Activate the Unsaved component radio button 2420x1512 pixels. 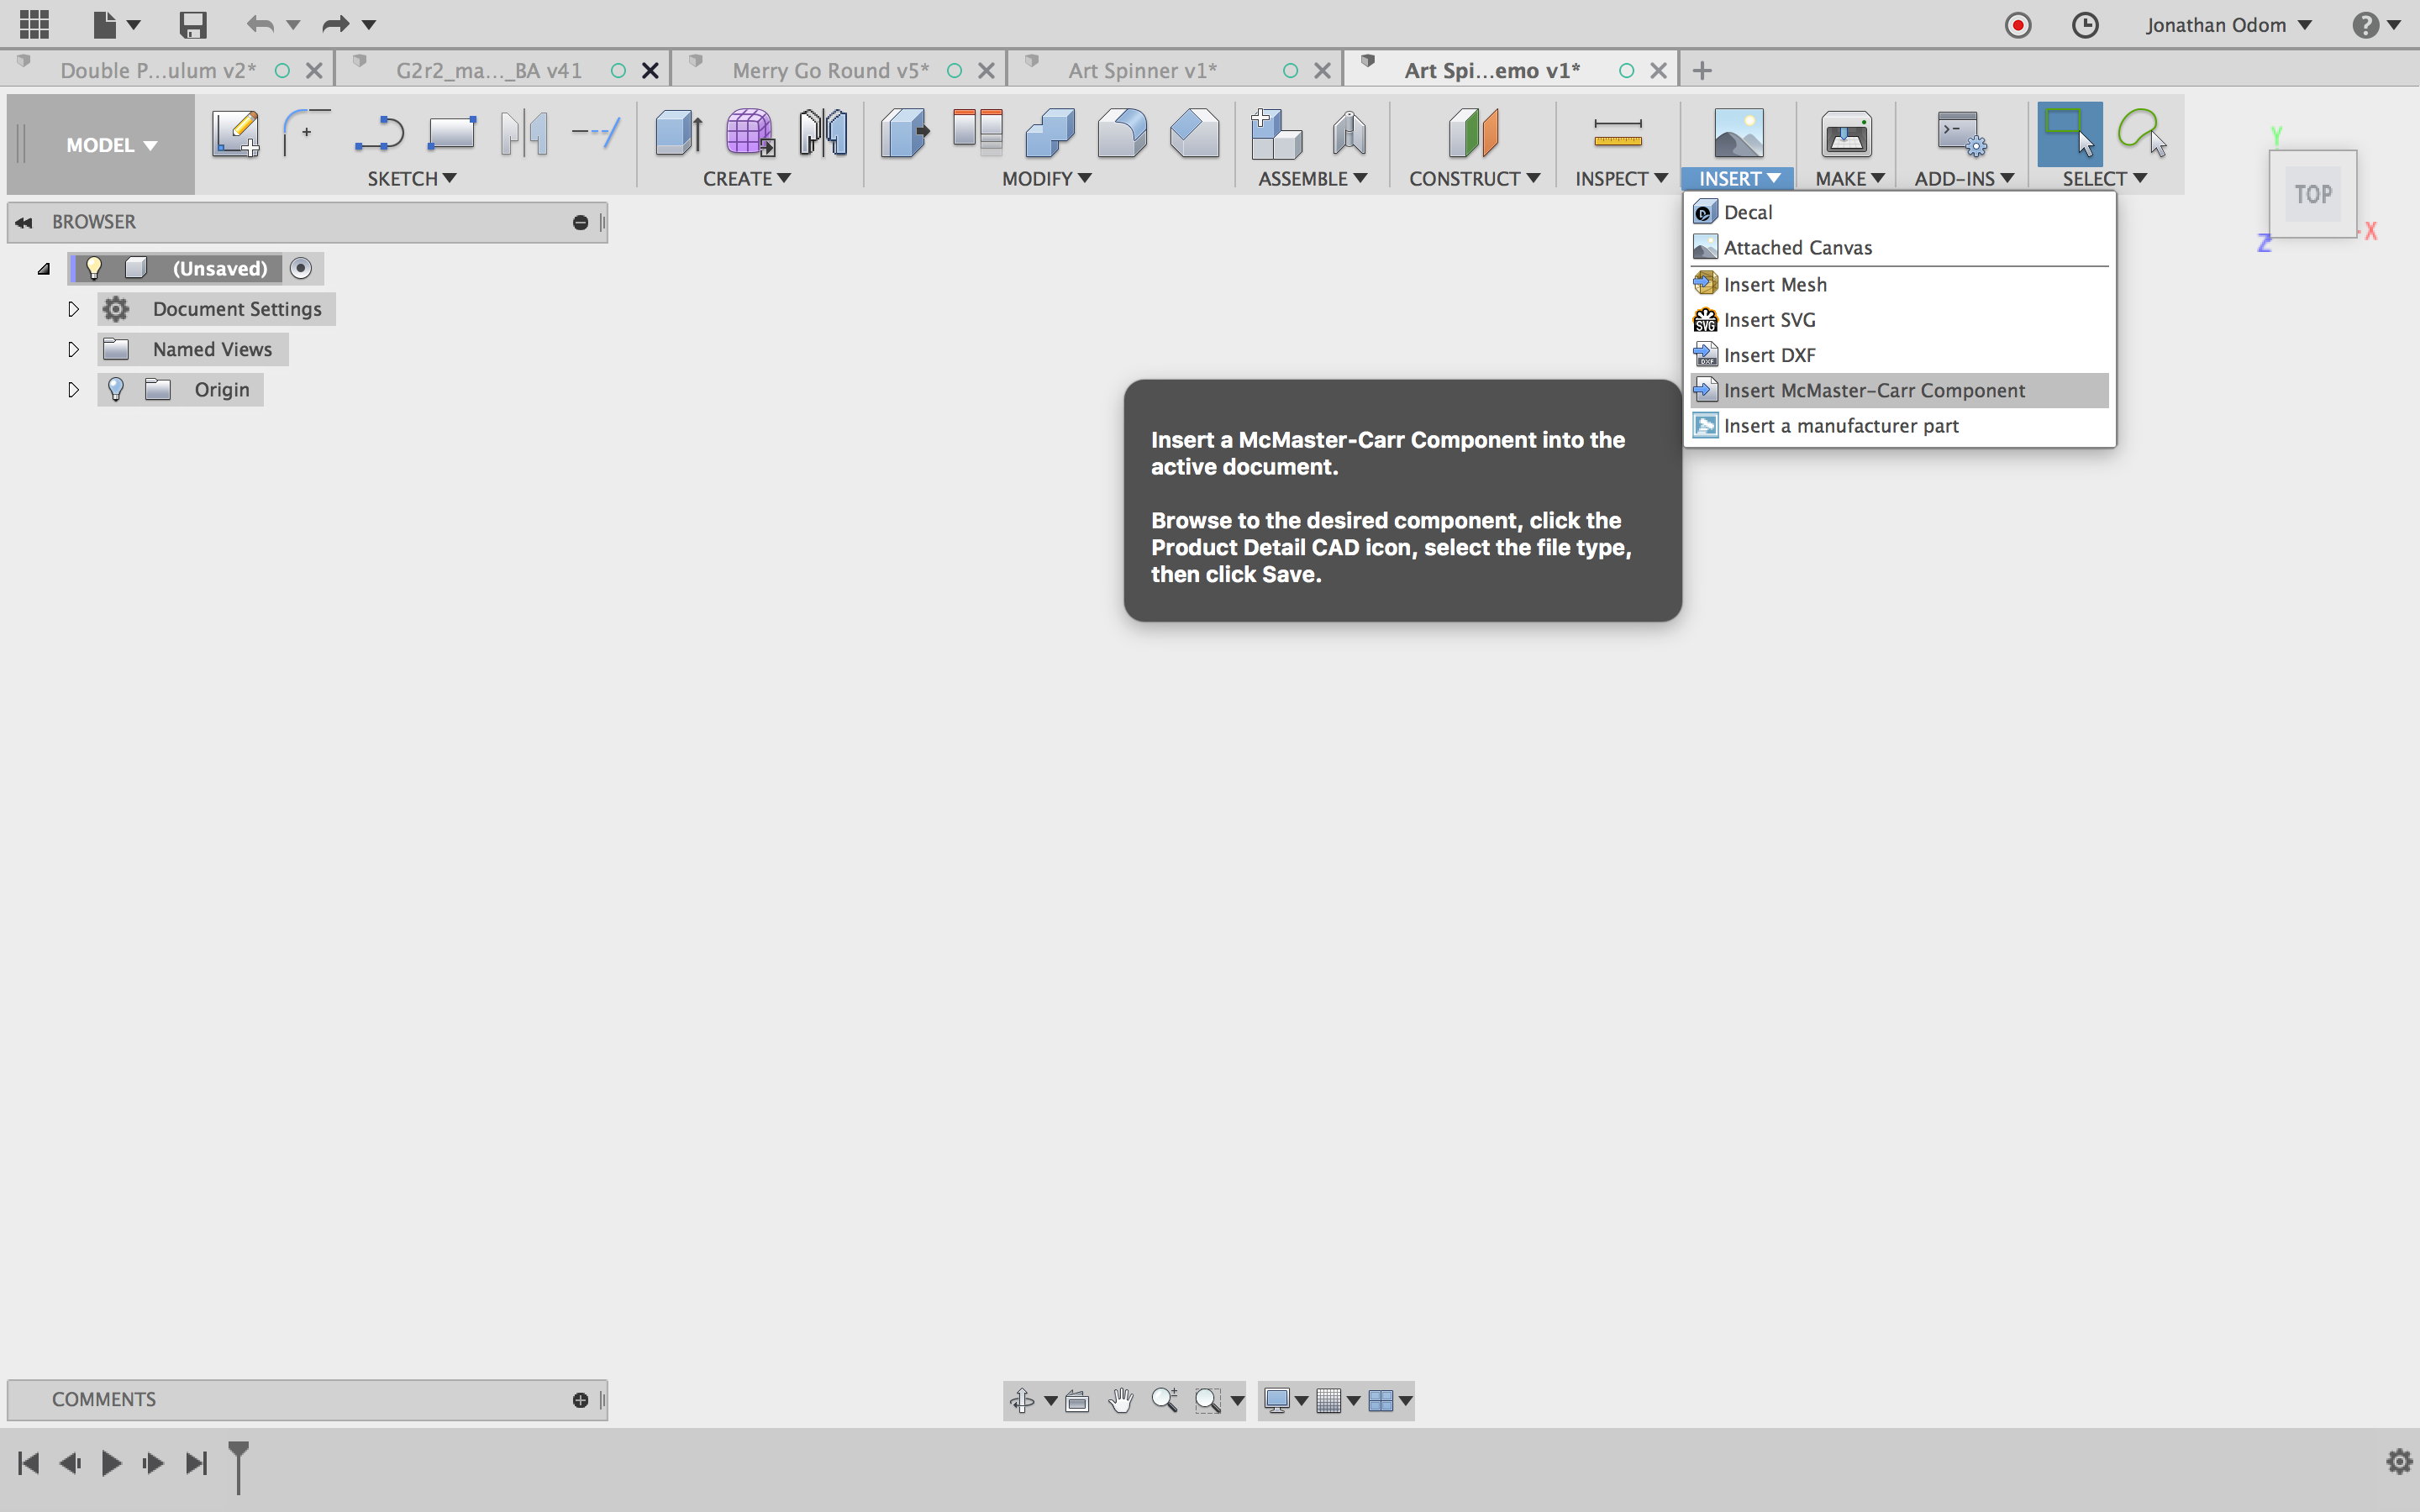click(301, 268)
